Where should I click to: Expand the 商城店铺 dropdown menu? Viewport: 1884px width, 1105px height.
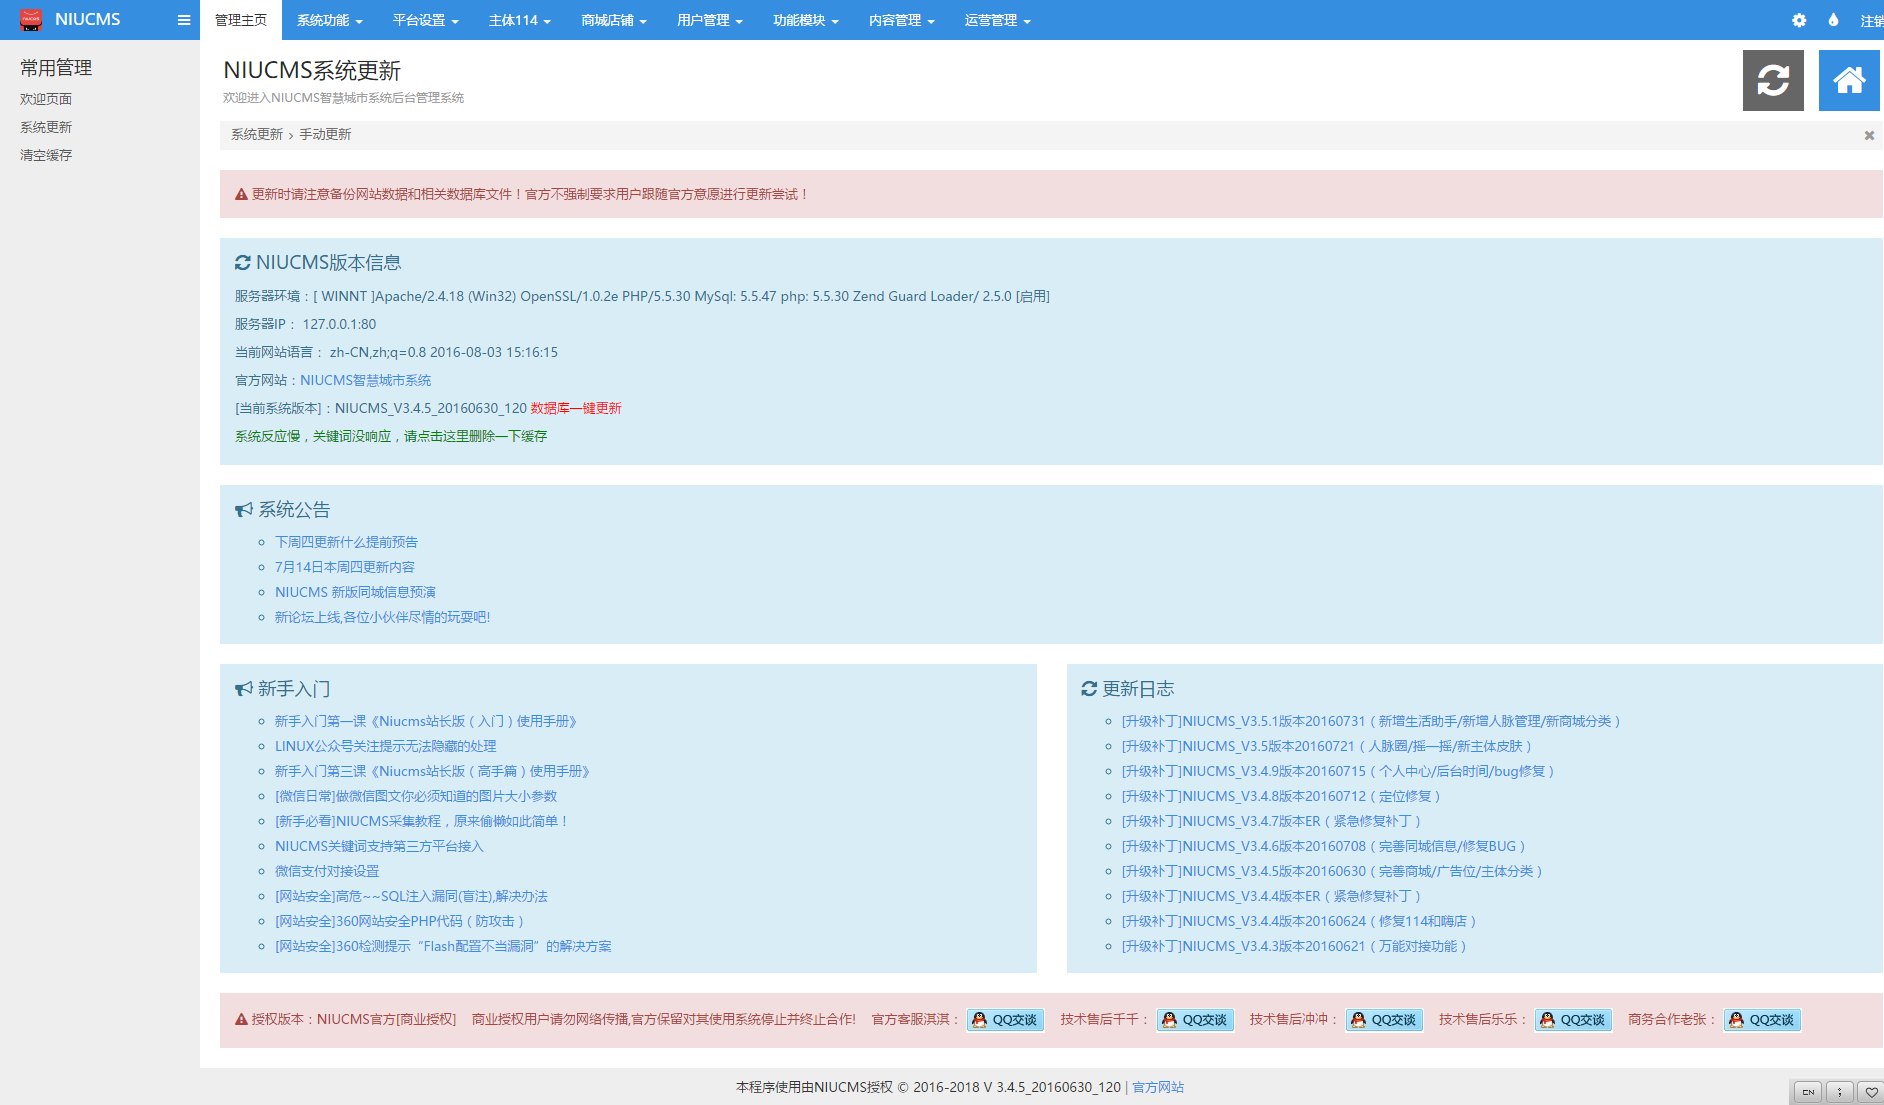pyautogui.click(x=614, y=20)
